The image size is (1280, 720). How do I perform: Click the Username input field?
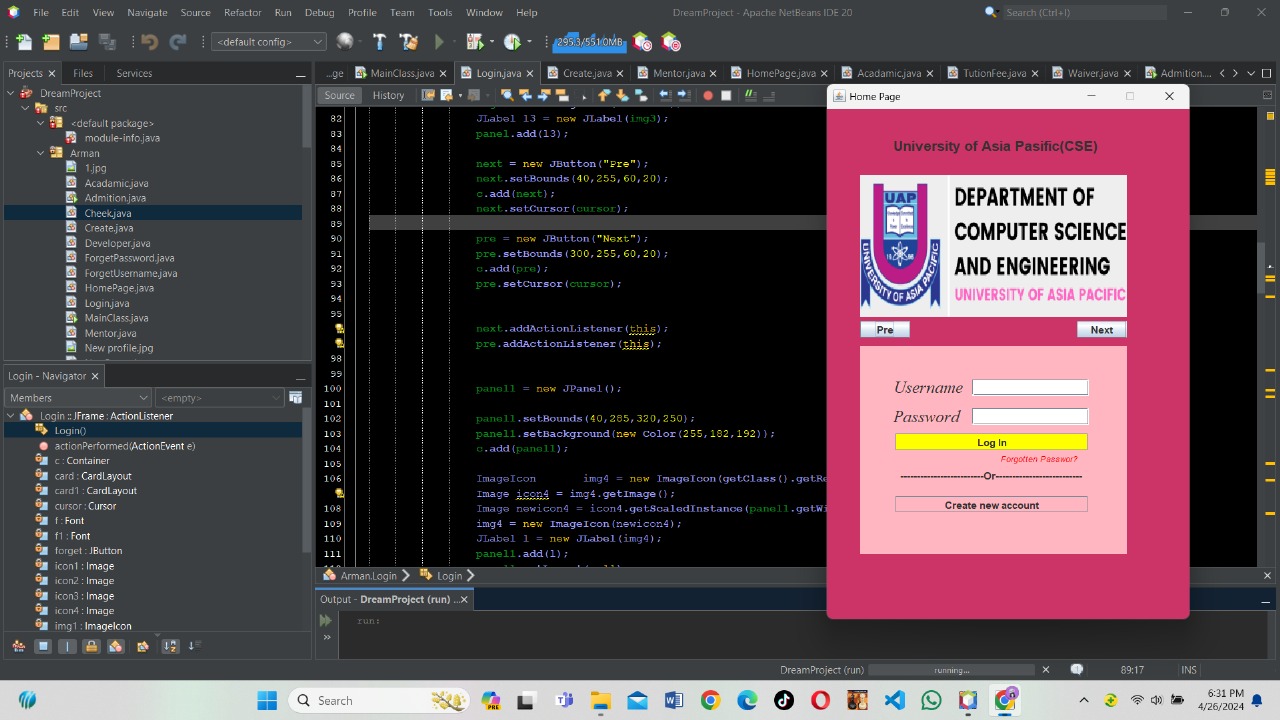point(1030,387)
